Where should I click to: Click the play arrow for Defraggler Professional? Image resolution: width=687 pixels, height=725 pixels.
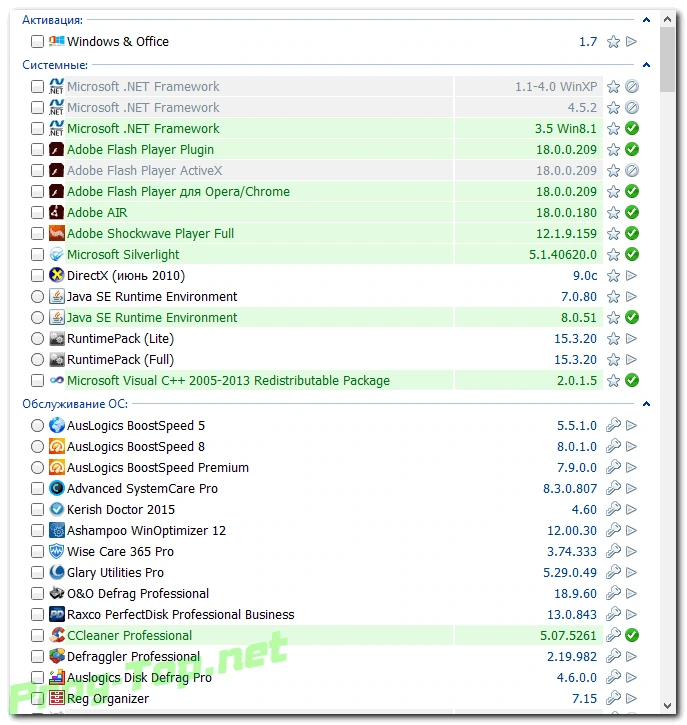631,656
